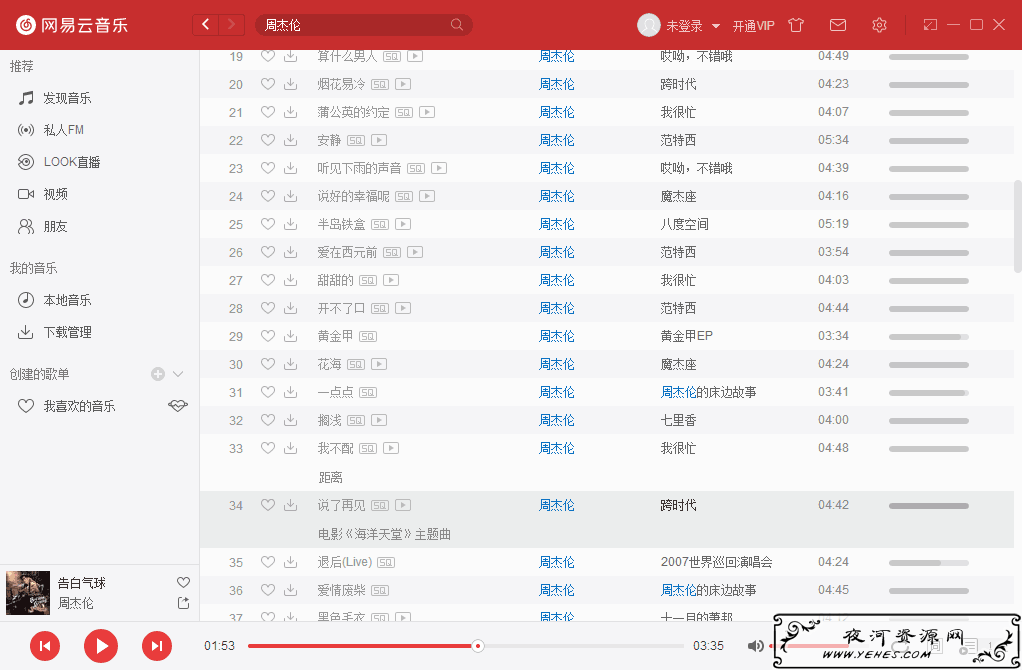1022x670 pixels.
Task: Skip to the previous track
Action: [45, 646]
